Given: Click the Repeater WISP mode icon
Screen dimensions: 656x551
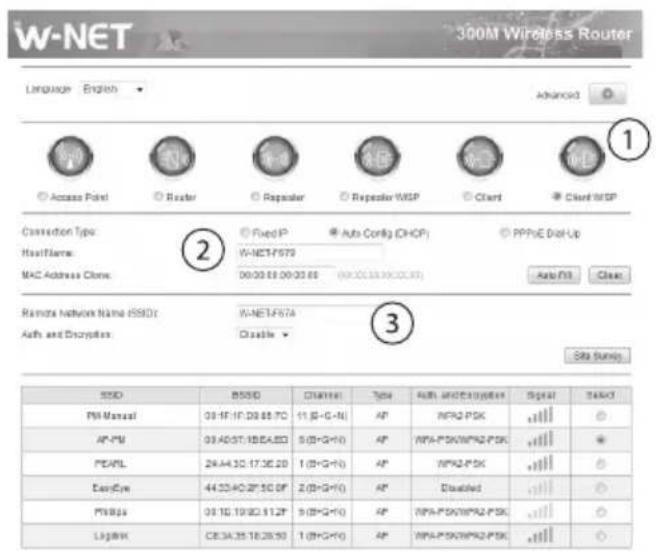Looking at the screenshot, I should pos(377,157).
